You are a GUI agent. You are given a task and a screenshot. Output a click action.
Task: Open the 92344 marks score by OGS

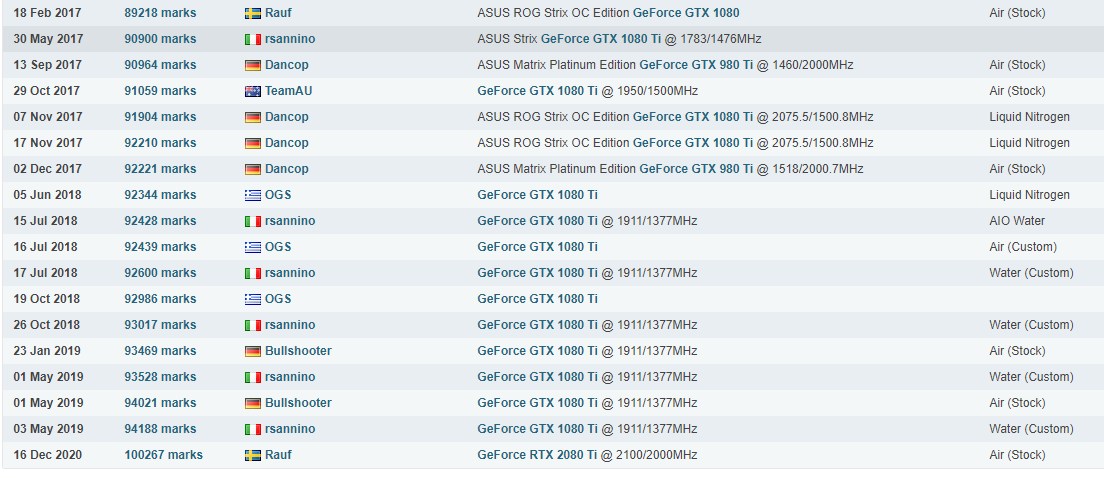point(161,195)
